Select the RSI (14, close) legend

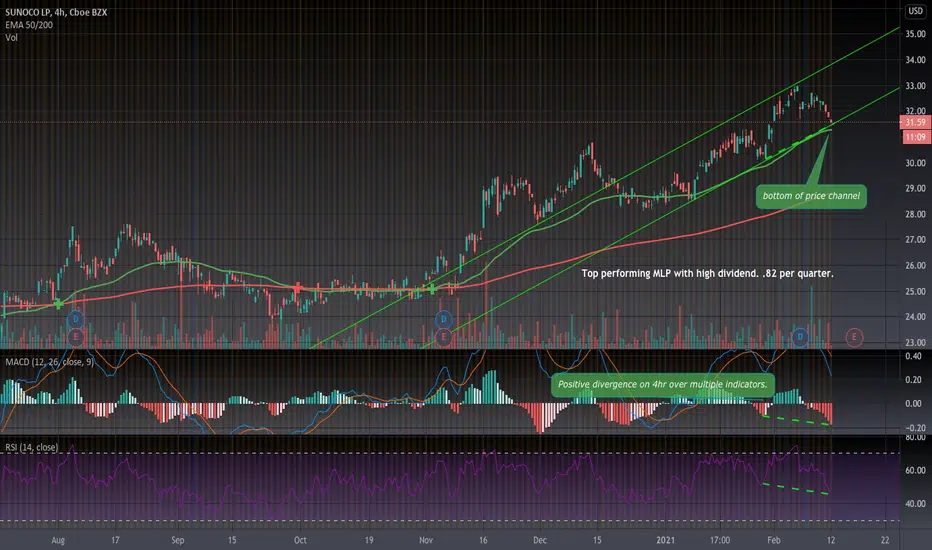pos(32,447)
